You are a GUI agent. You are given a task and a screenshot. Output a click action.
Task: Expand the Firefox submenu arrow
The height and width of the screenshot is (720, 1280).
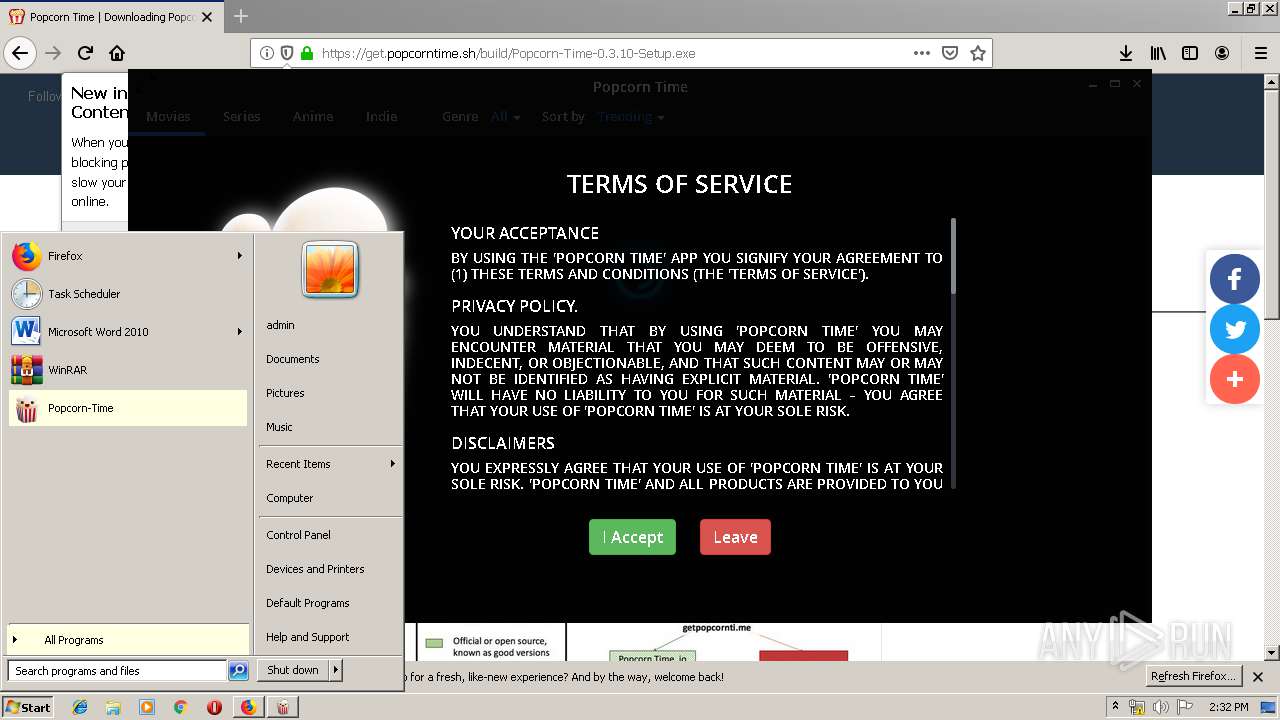(x=239, y=256)
